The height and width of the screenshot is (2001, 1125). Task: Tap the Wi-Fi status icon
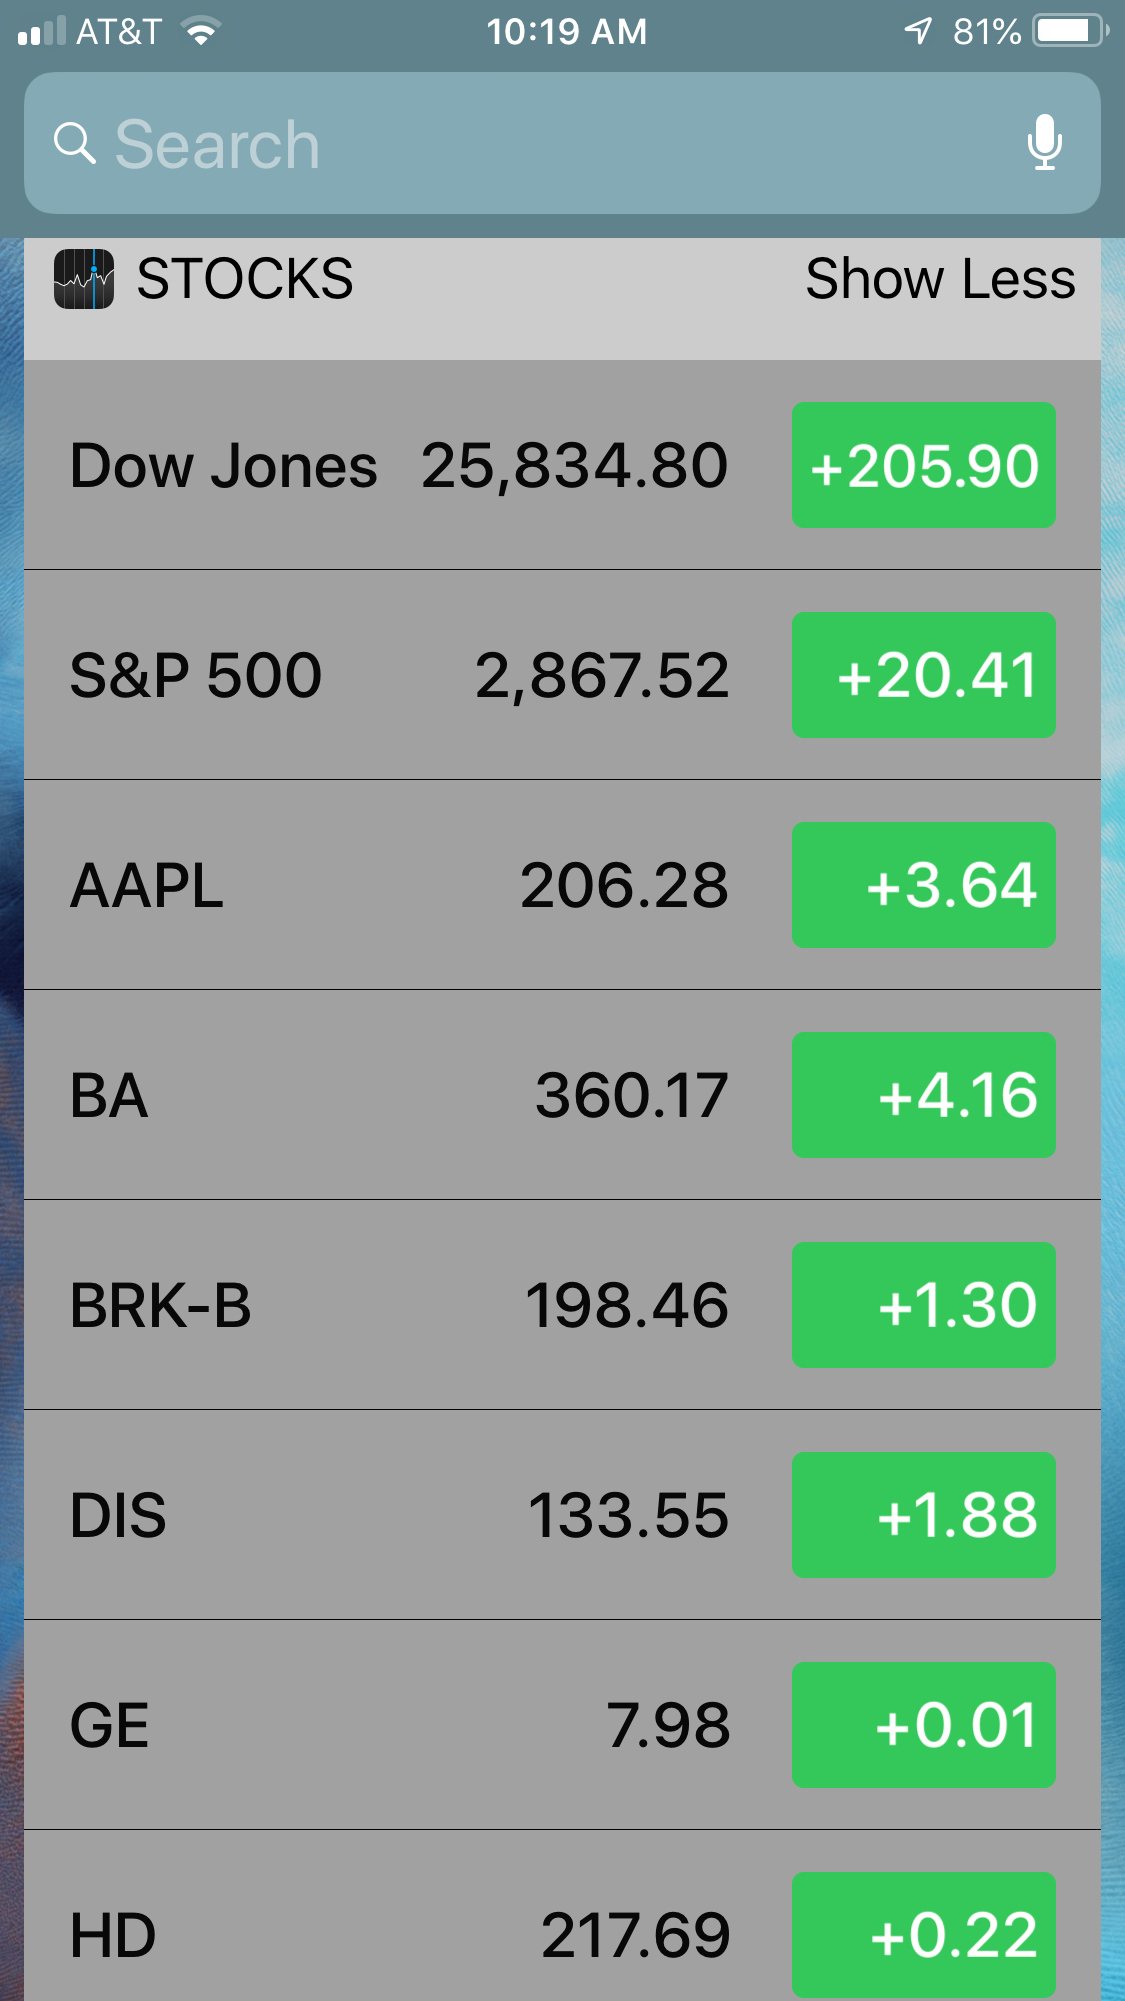[201, 31]
